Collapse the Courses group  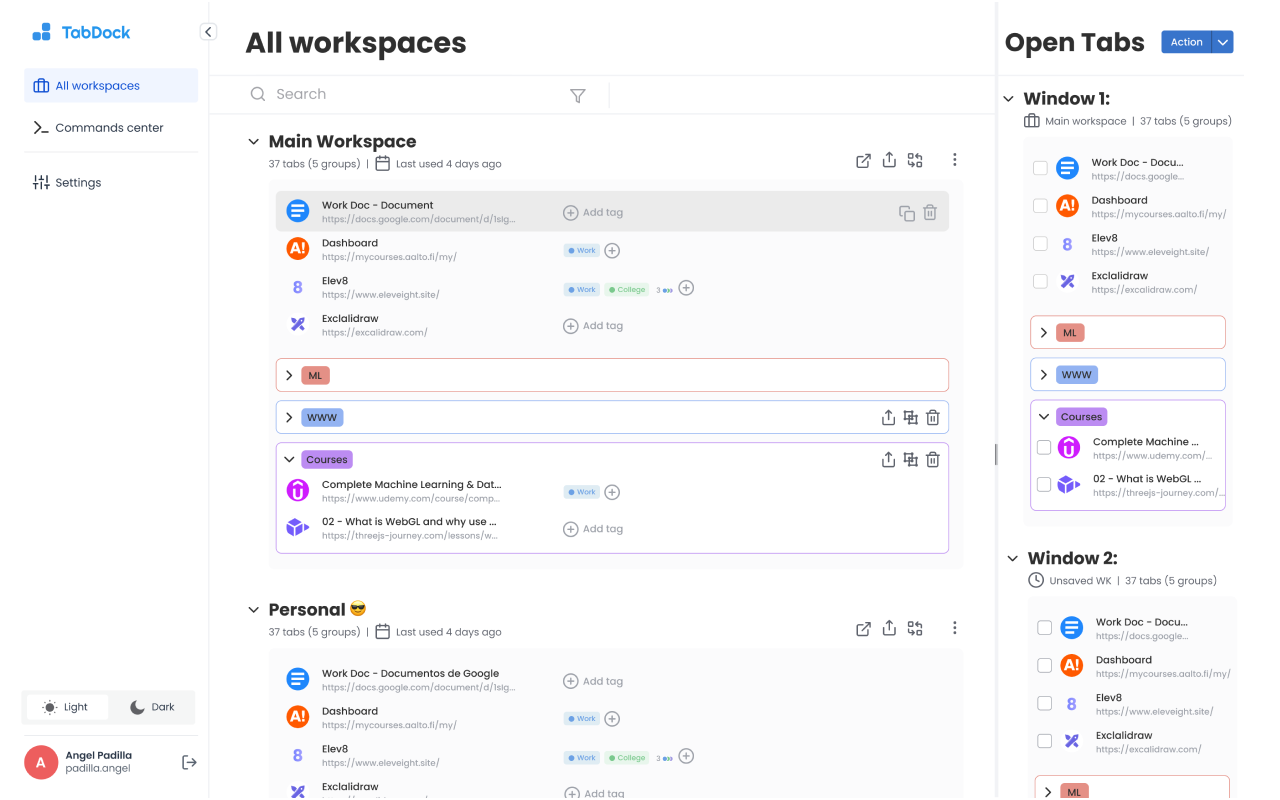tap(290, 459)
